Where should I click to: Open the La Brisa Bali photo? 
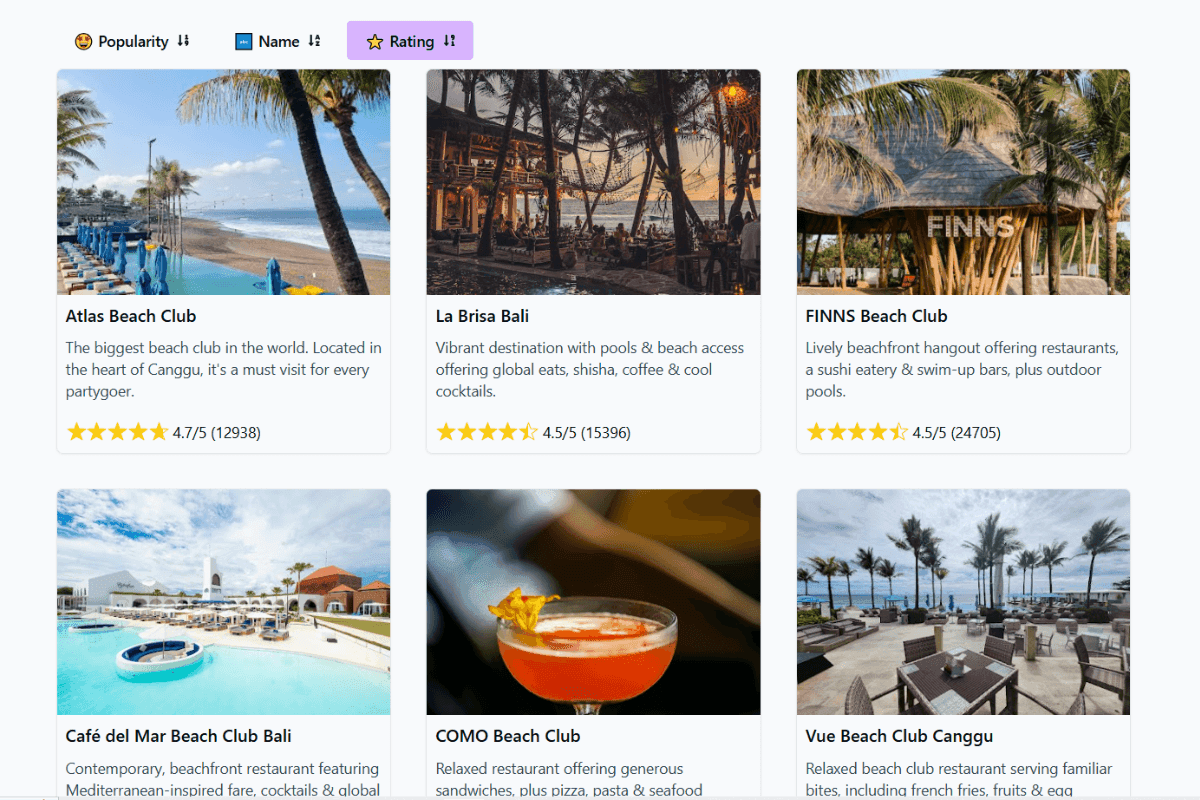click(593, 182)
